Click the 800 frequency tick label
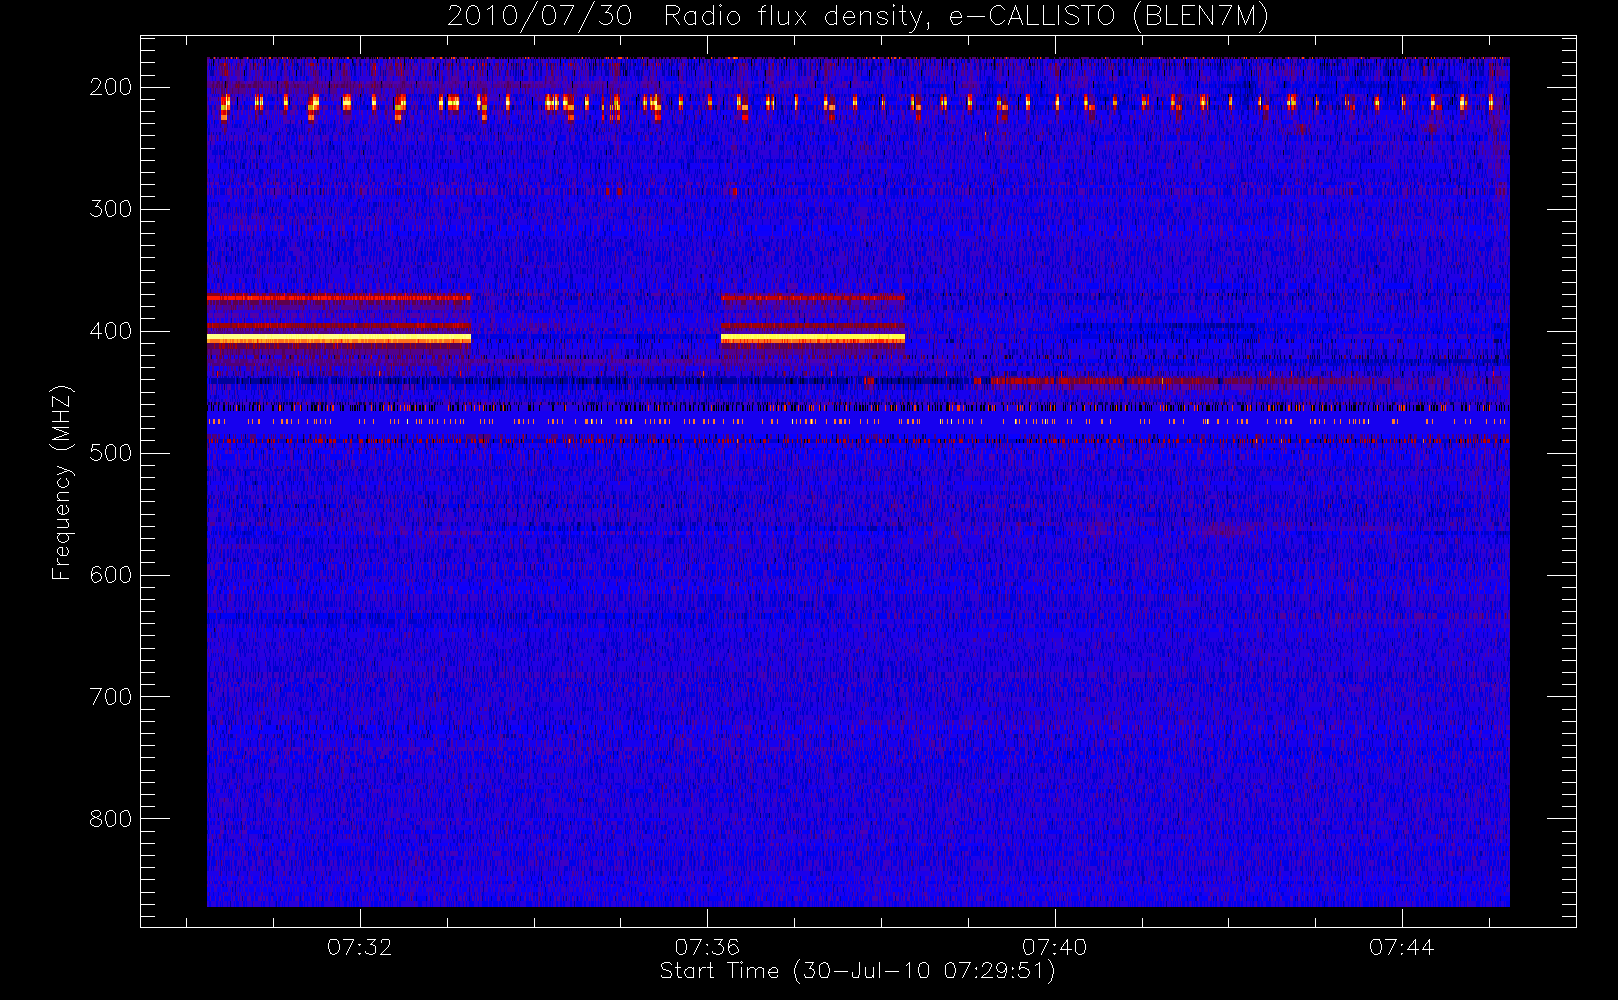 point(111,819)
